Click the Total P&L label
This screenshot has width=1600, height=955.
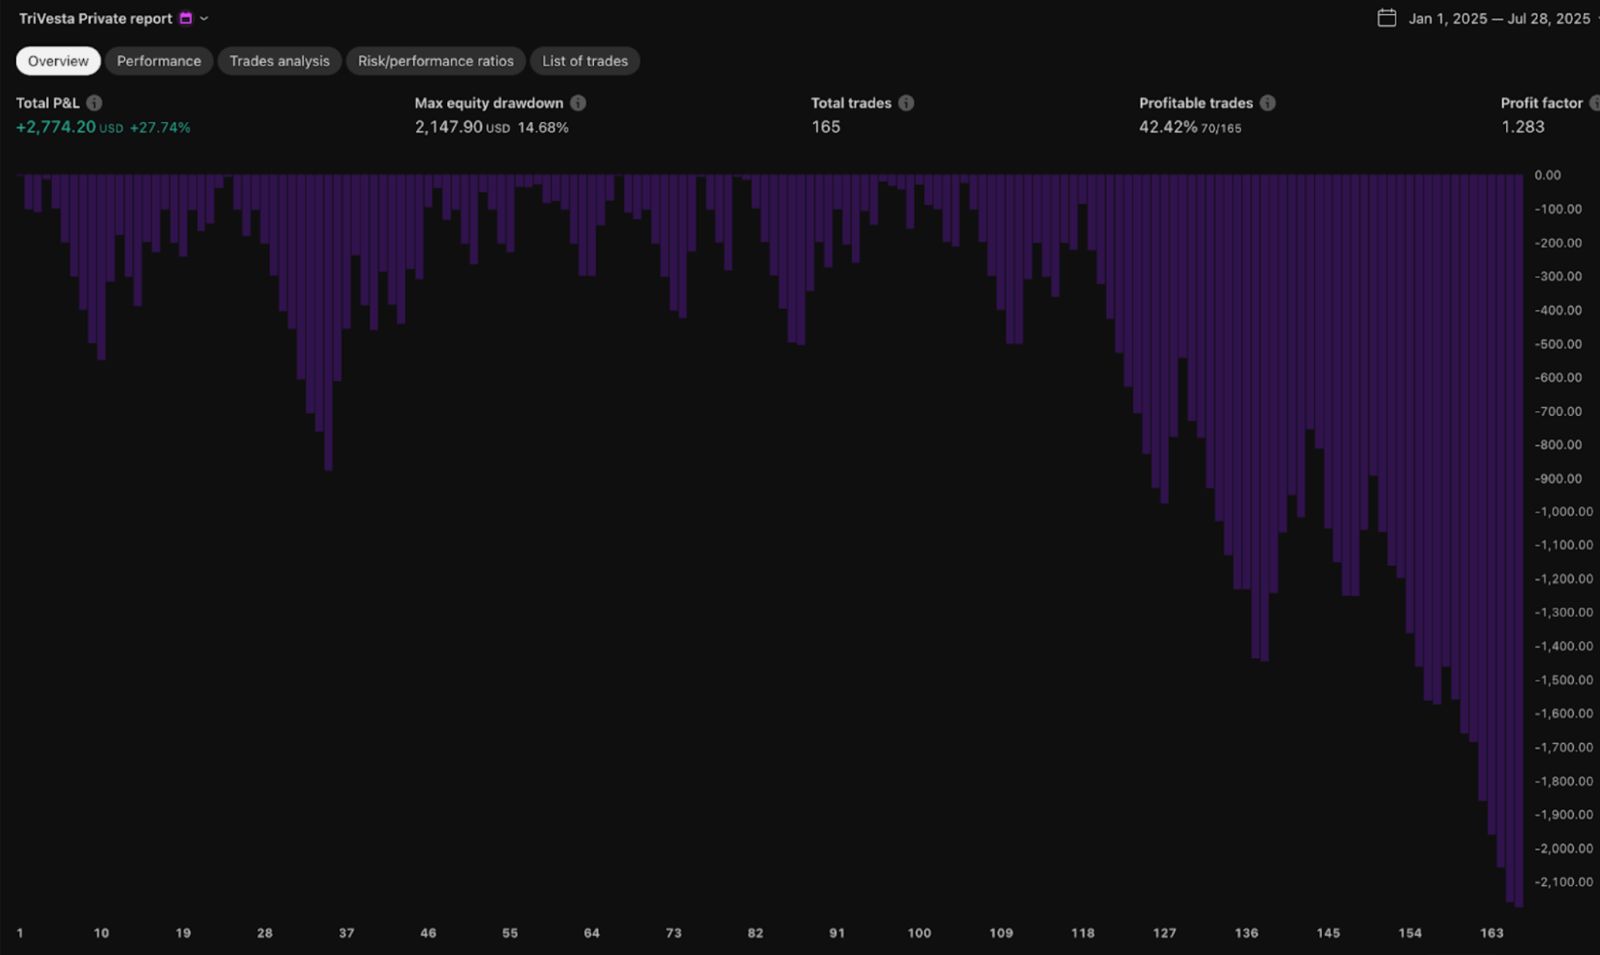[48, 103]
